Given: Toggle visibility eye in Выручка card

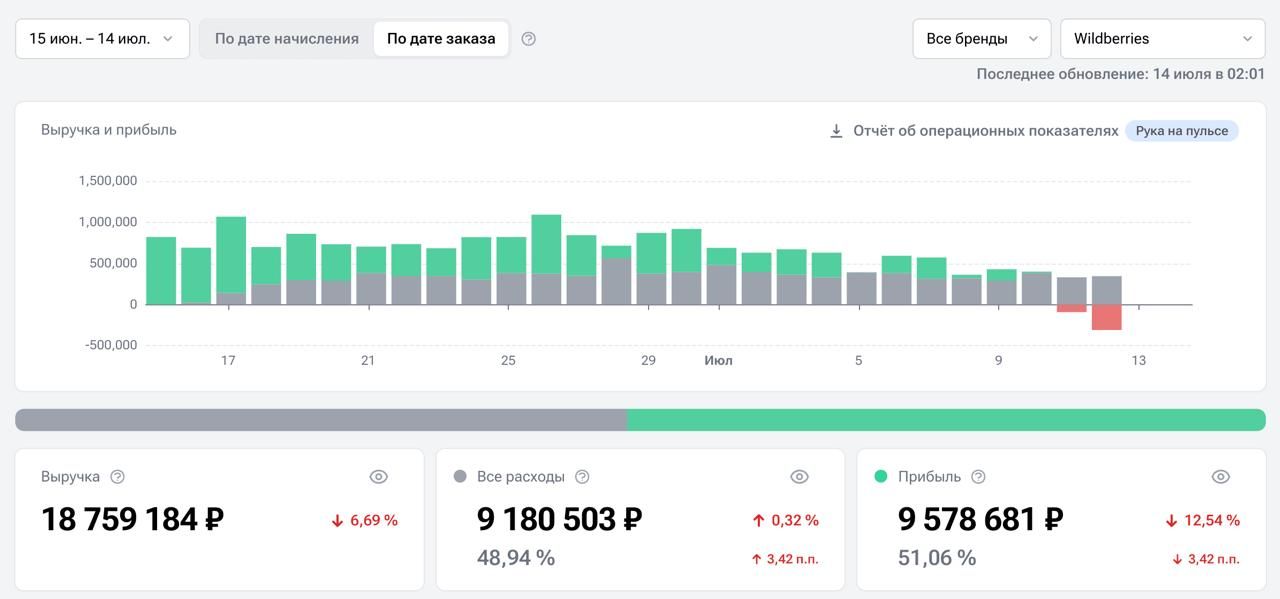Looking at the screenshot, I should click(378, 477).
